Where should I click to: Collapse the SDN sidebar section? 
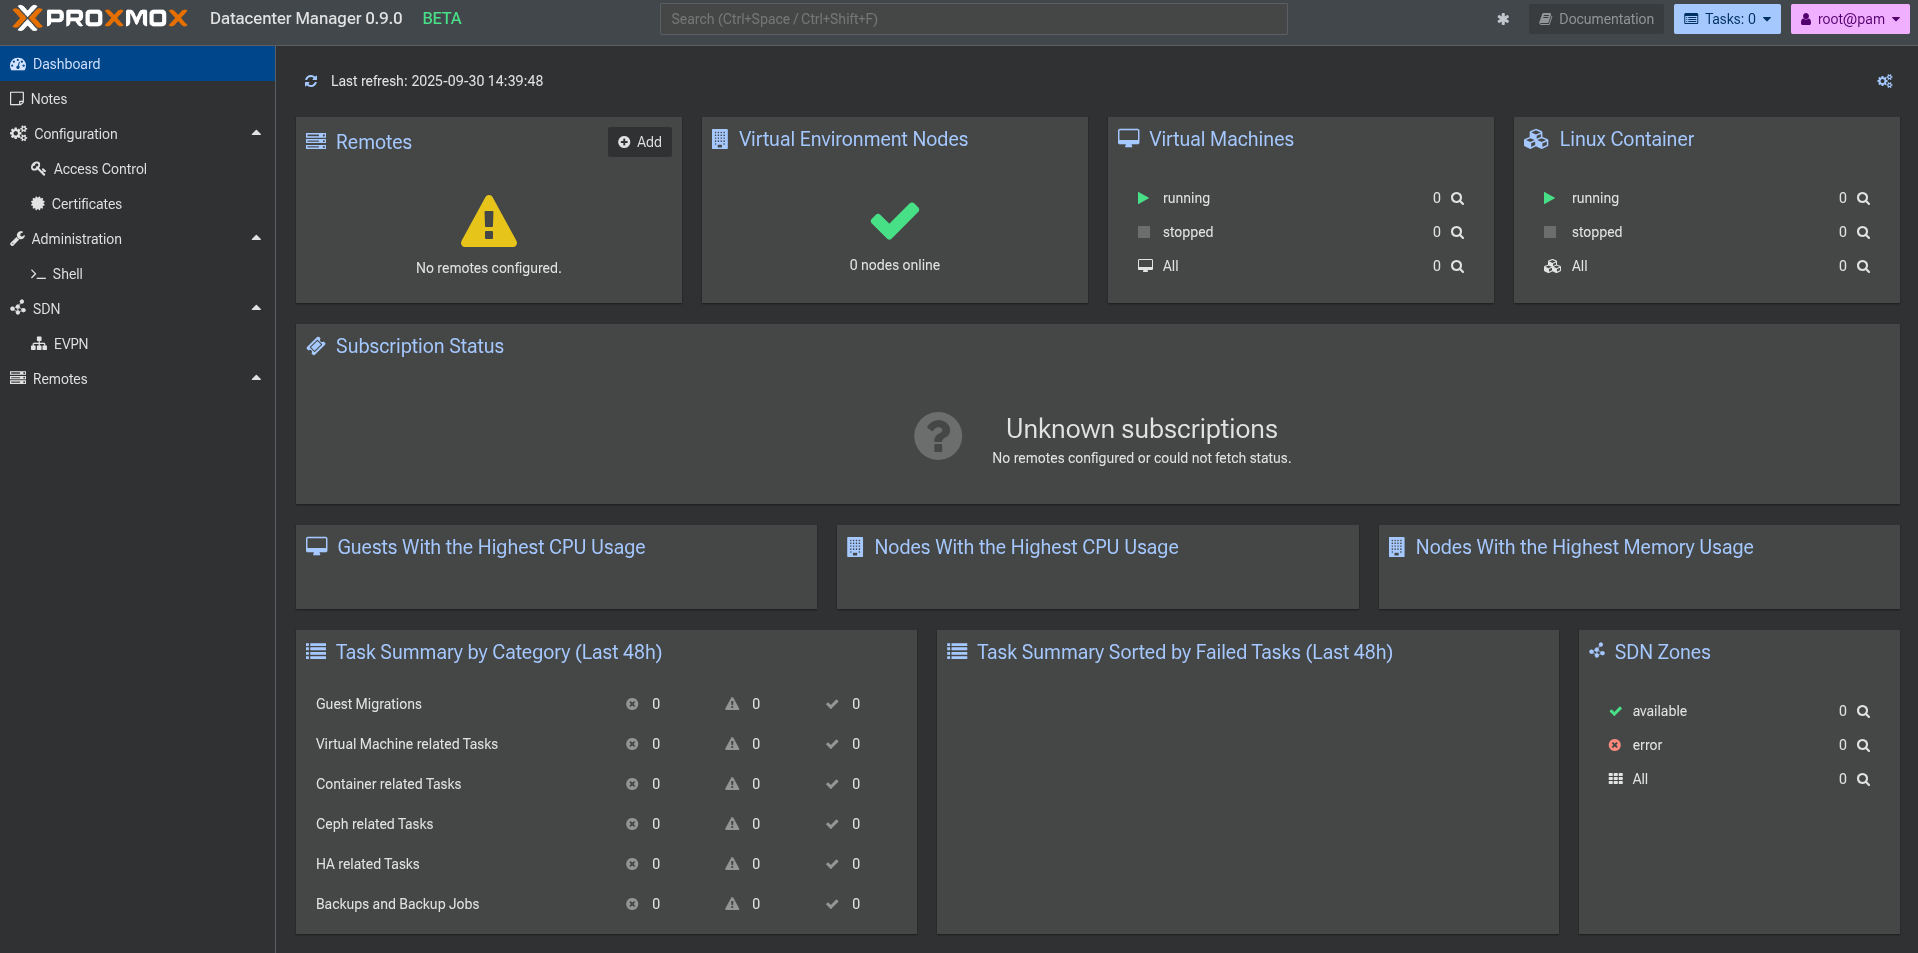(x=256, y=308)
